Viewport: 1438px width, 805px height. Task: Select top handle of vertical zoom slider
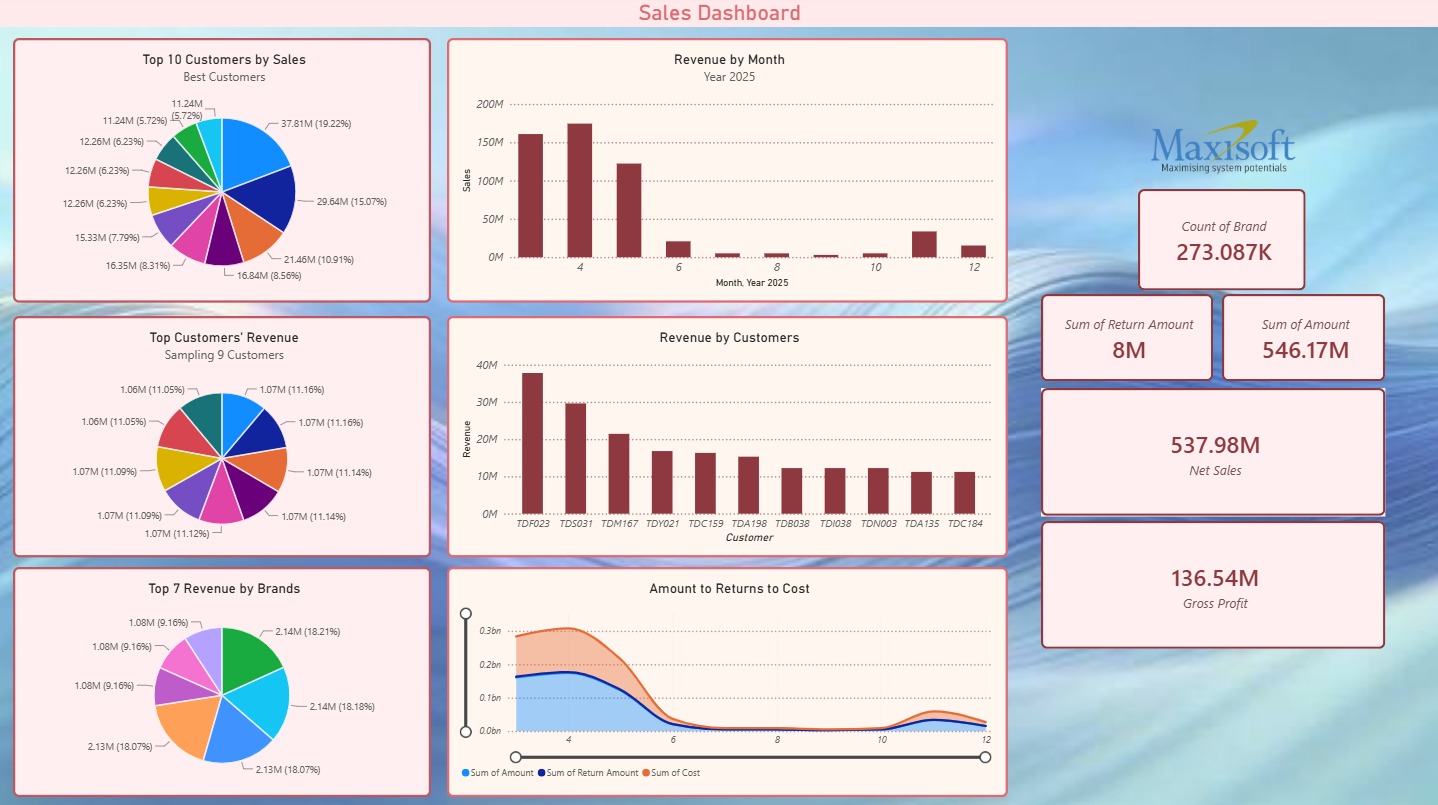465,613
